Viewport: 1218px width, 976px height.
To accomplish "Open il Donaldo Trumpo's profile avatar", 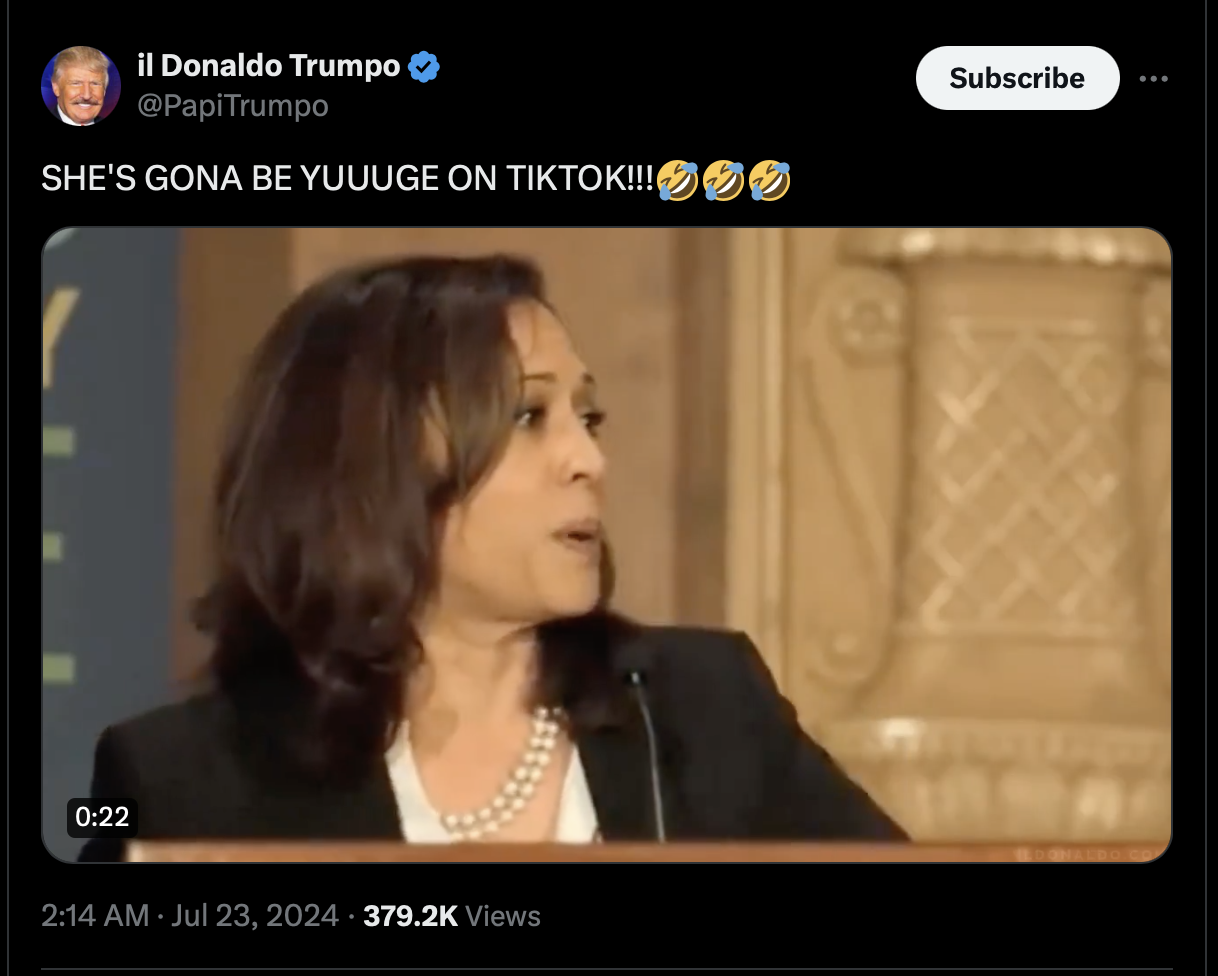I will click(x=81, y=86).
